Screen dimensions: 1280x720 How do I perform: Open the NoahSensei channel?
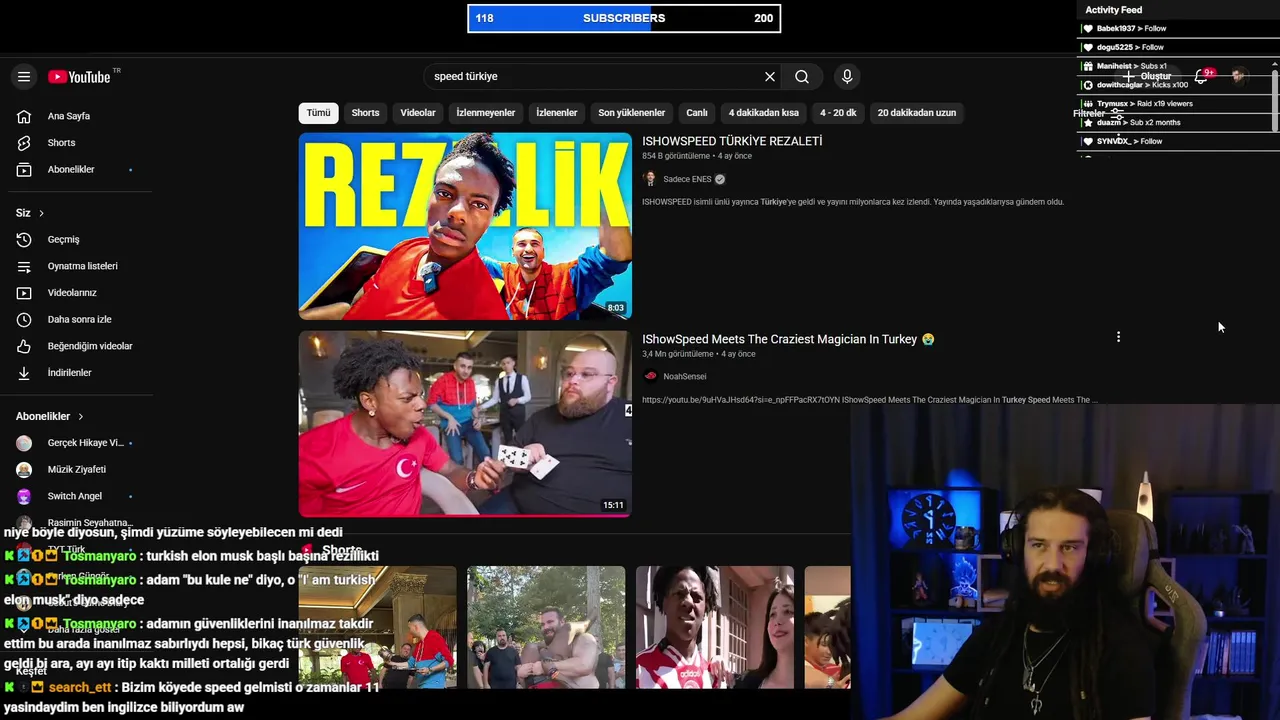685,377
